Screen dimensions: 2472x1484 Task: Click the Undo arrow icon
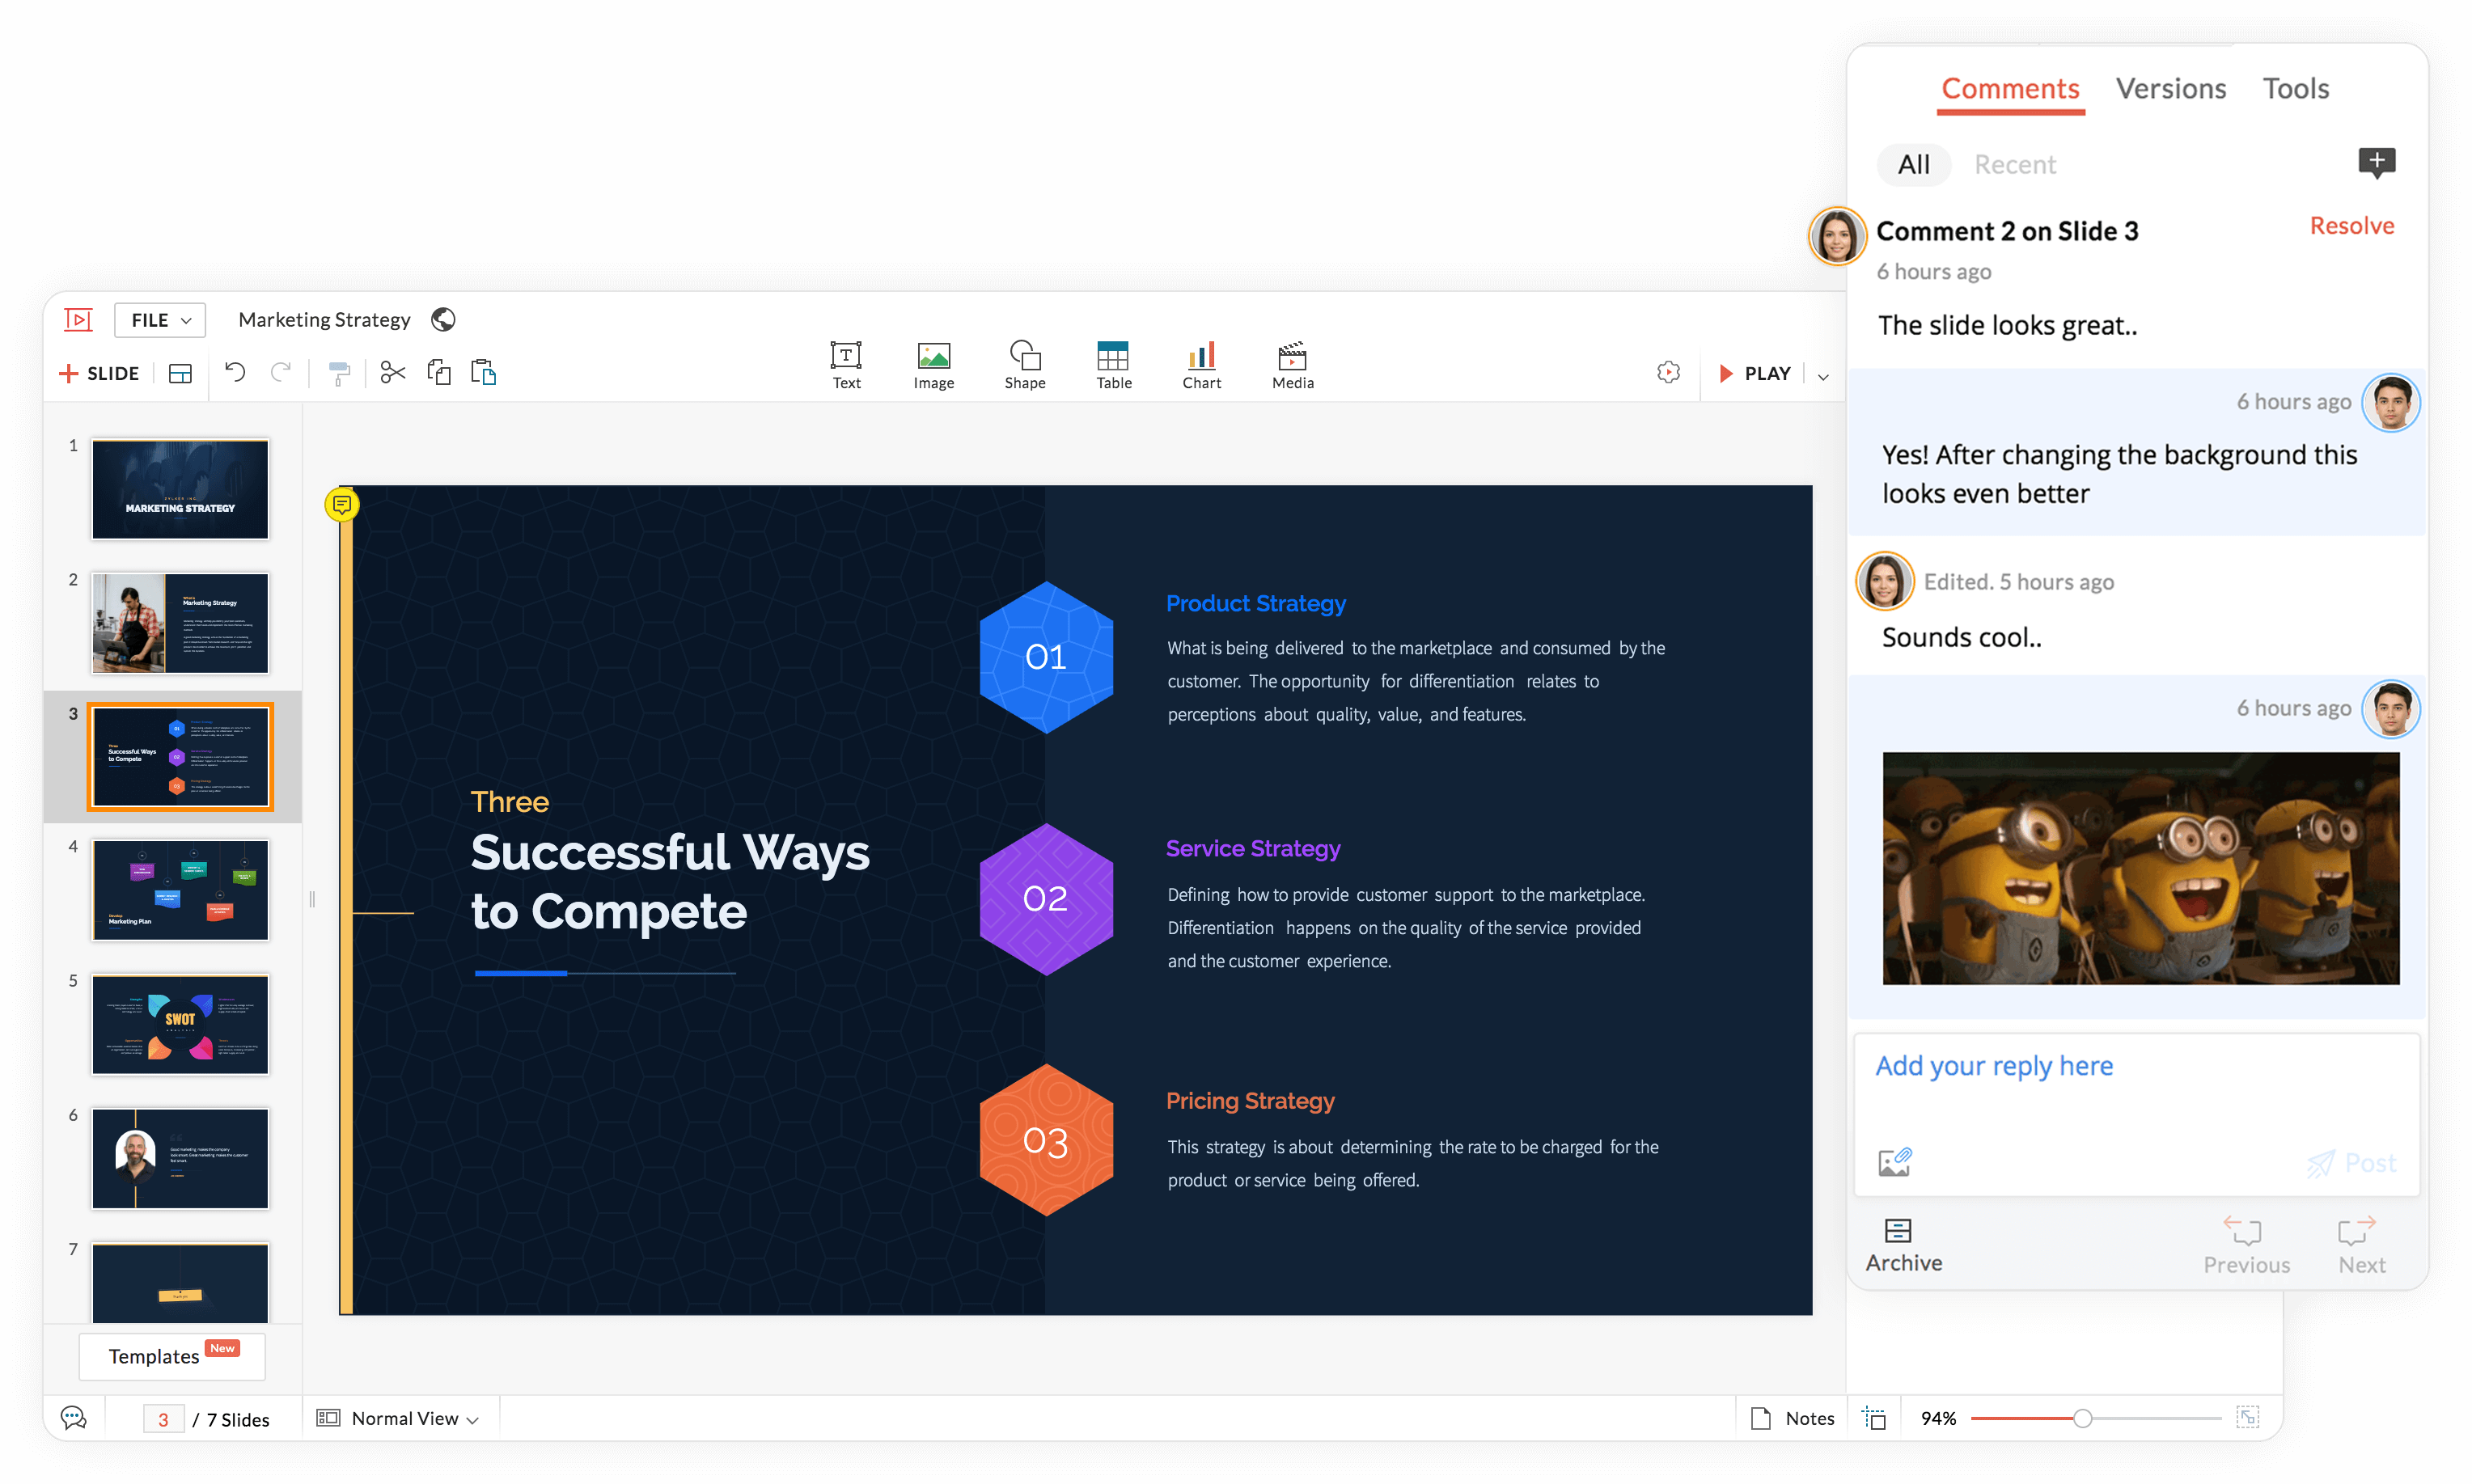pos(235,373)
